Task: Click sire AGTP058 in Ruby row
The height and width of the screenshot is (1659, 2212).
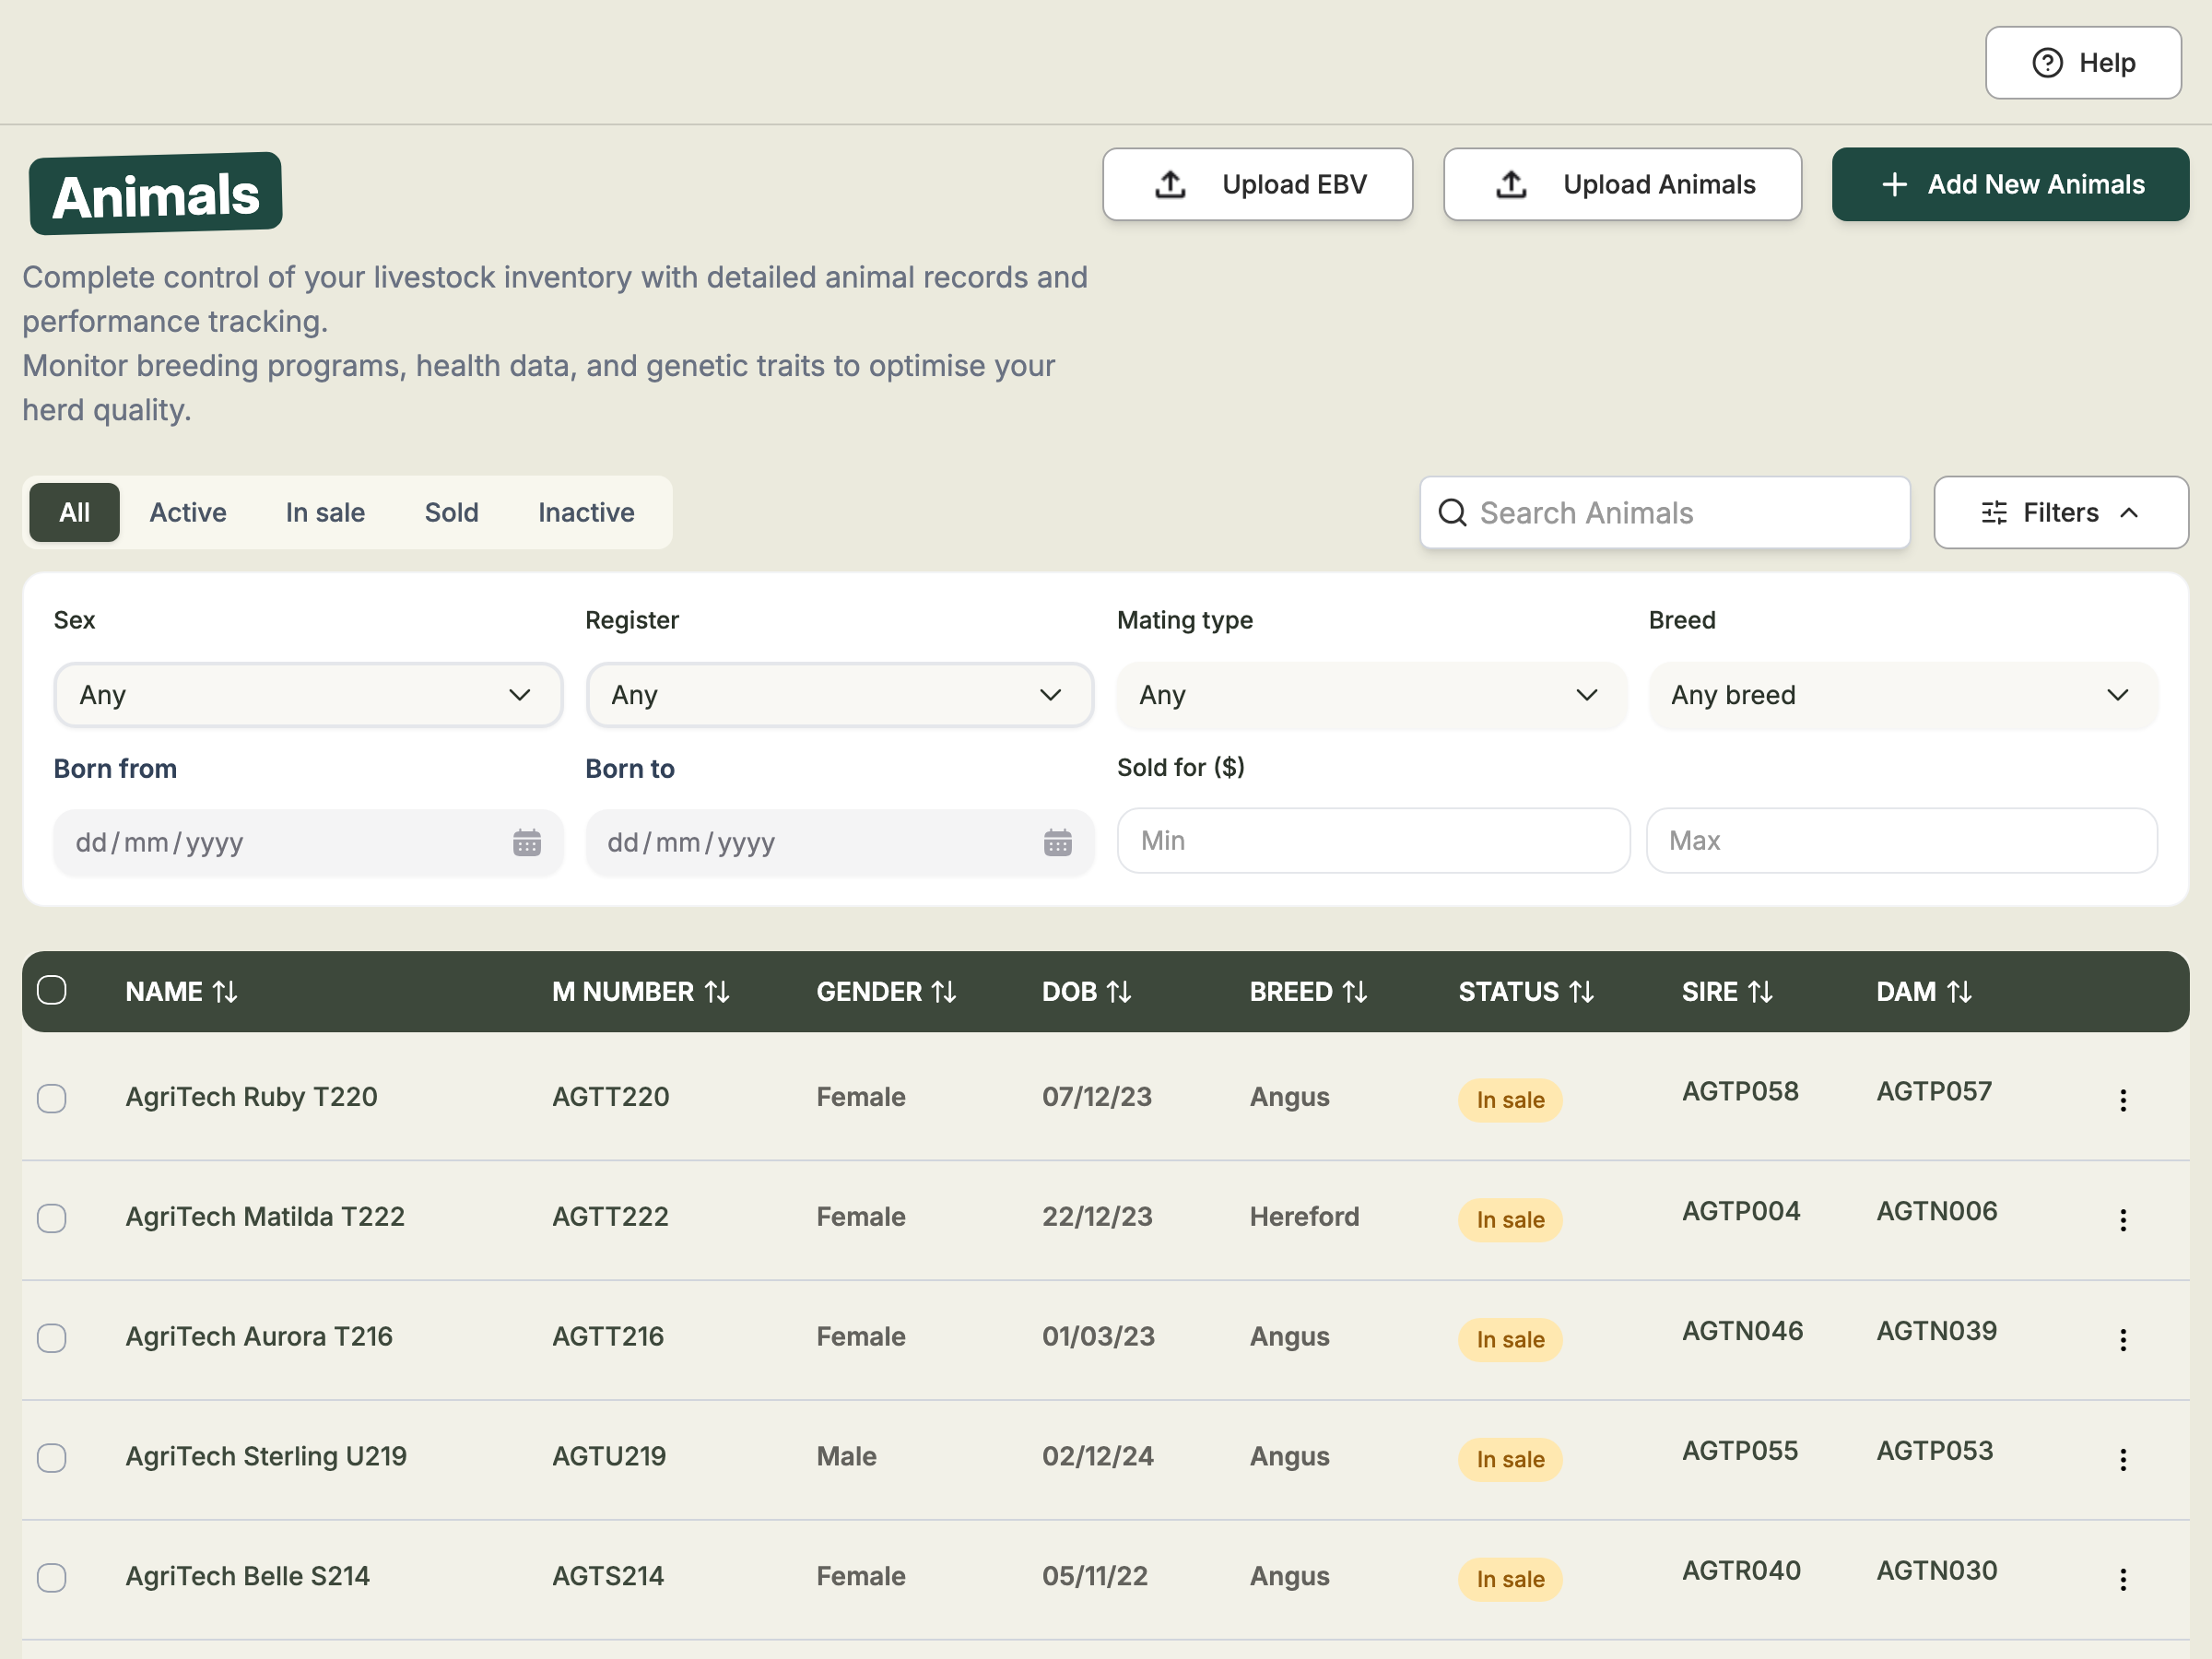Action: coord(1740,1091)
